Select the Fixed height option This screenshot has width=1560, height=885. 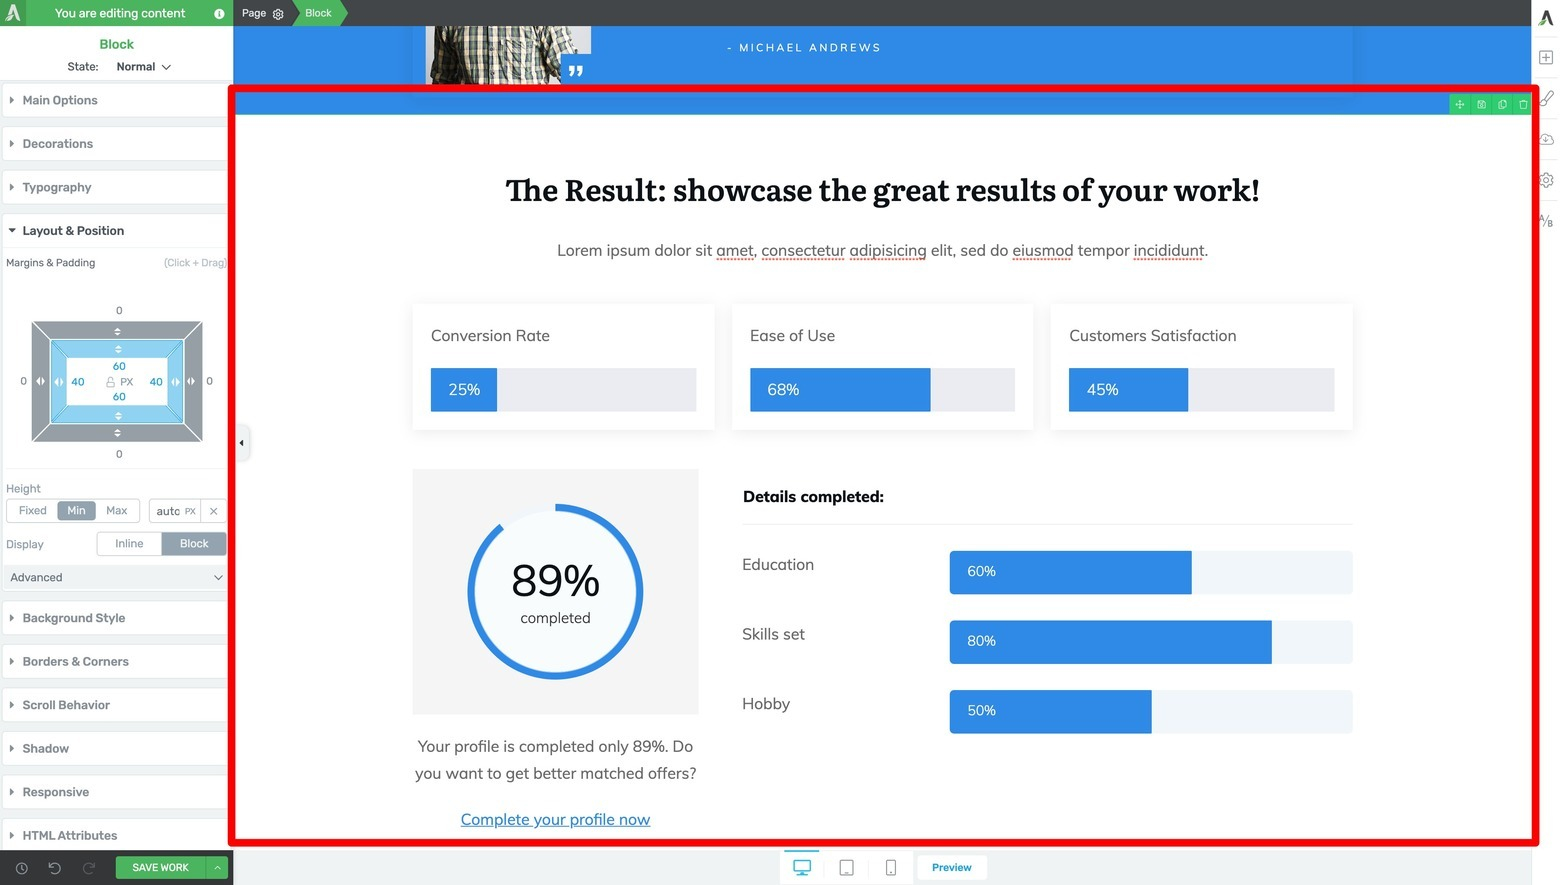(31, 510)
